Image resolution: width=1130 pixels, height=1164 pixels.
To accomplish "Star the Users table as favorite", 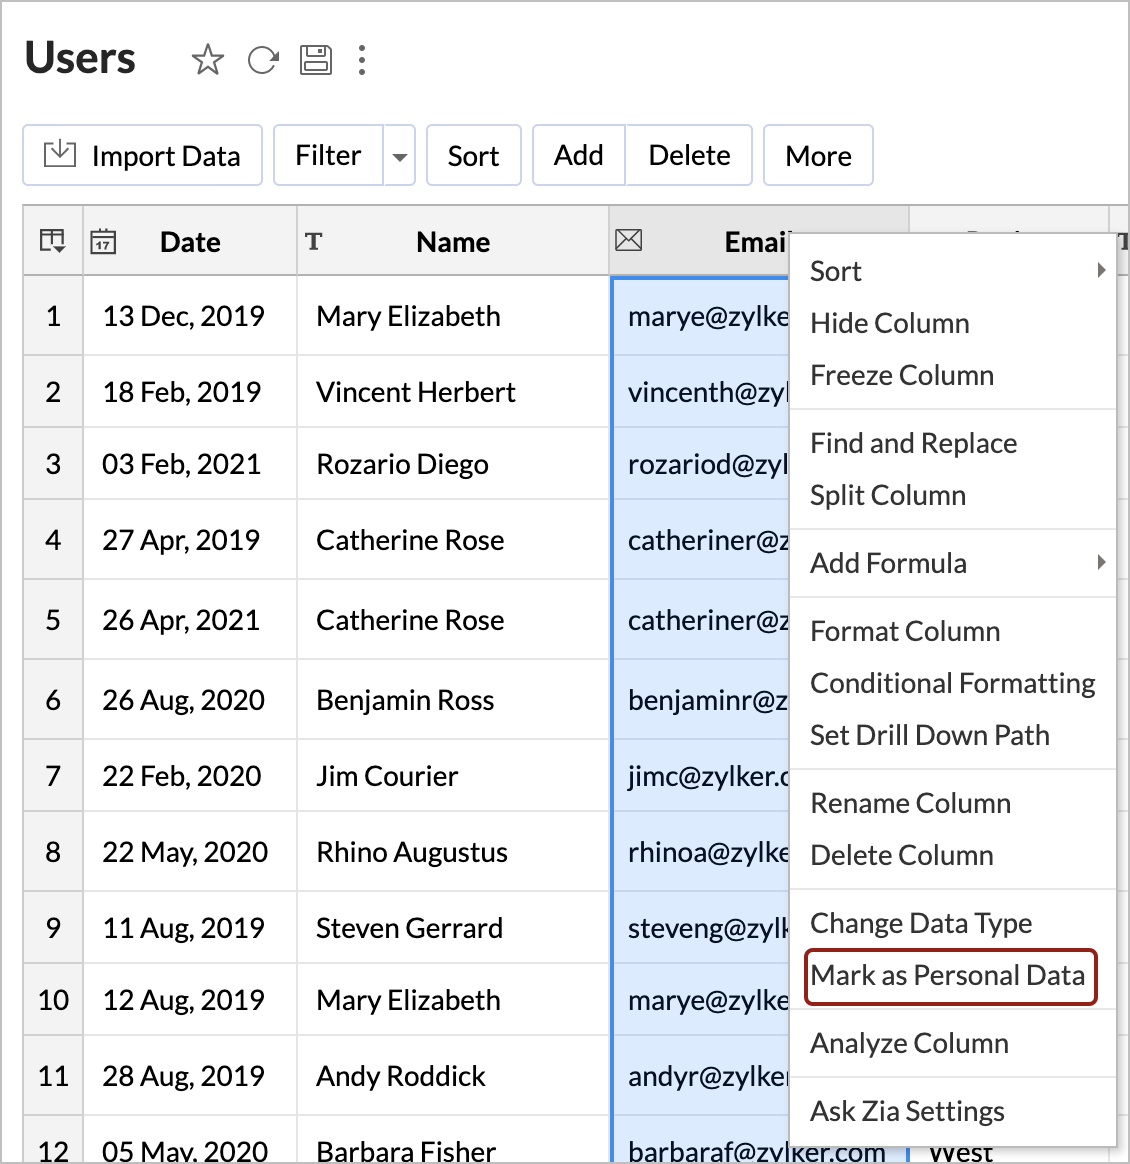I will pos(207,60).
